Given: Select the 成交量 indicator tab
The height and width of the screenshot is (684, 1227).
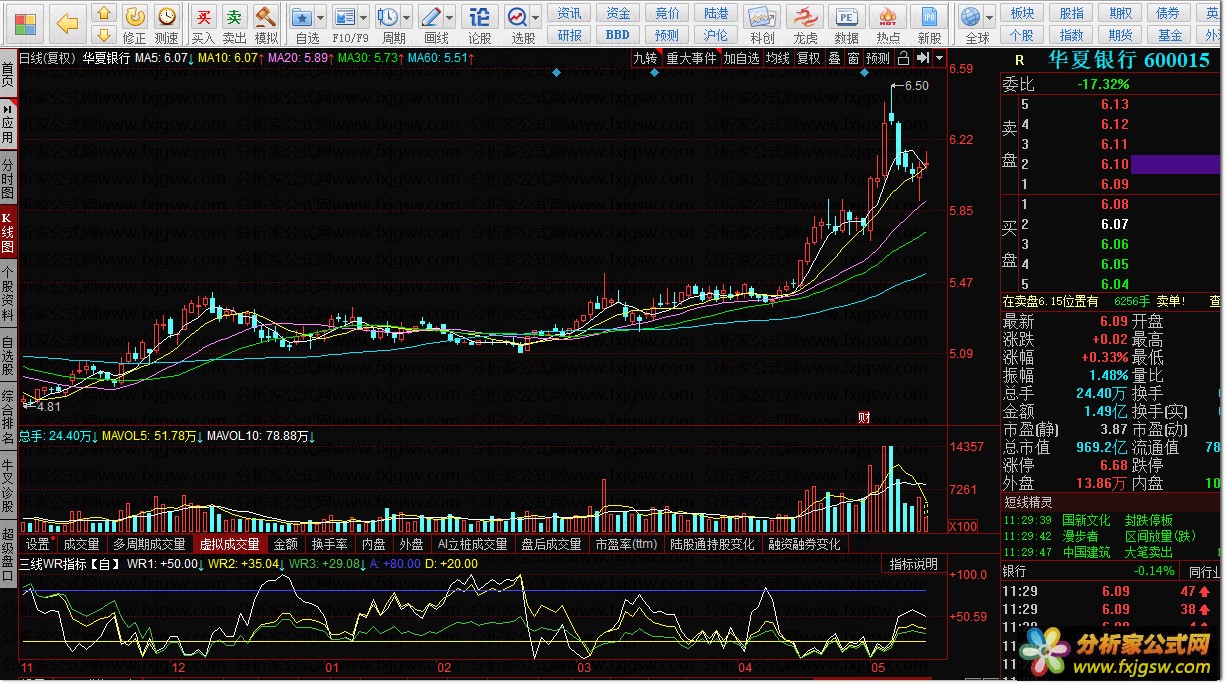Looking at the screenshot, I should pyautogui.click(x=81, y=545).
